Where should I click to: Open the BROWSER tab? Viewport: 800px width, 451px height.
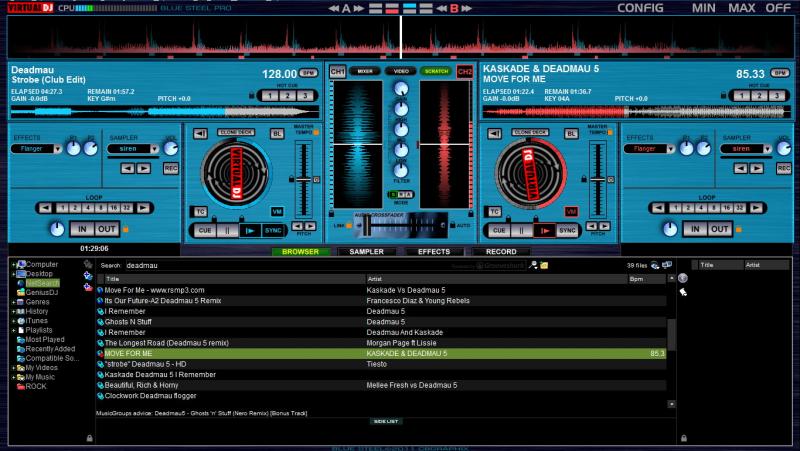coord(300,252)
